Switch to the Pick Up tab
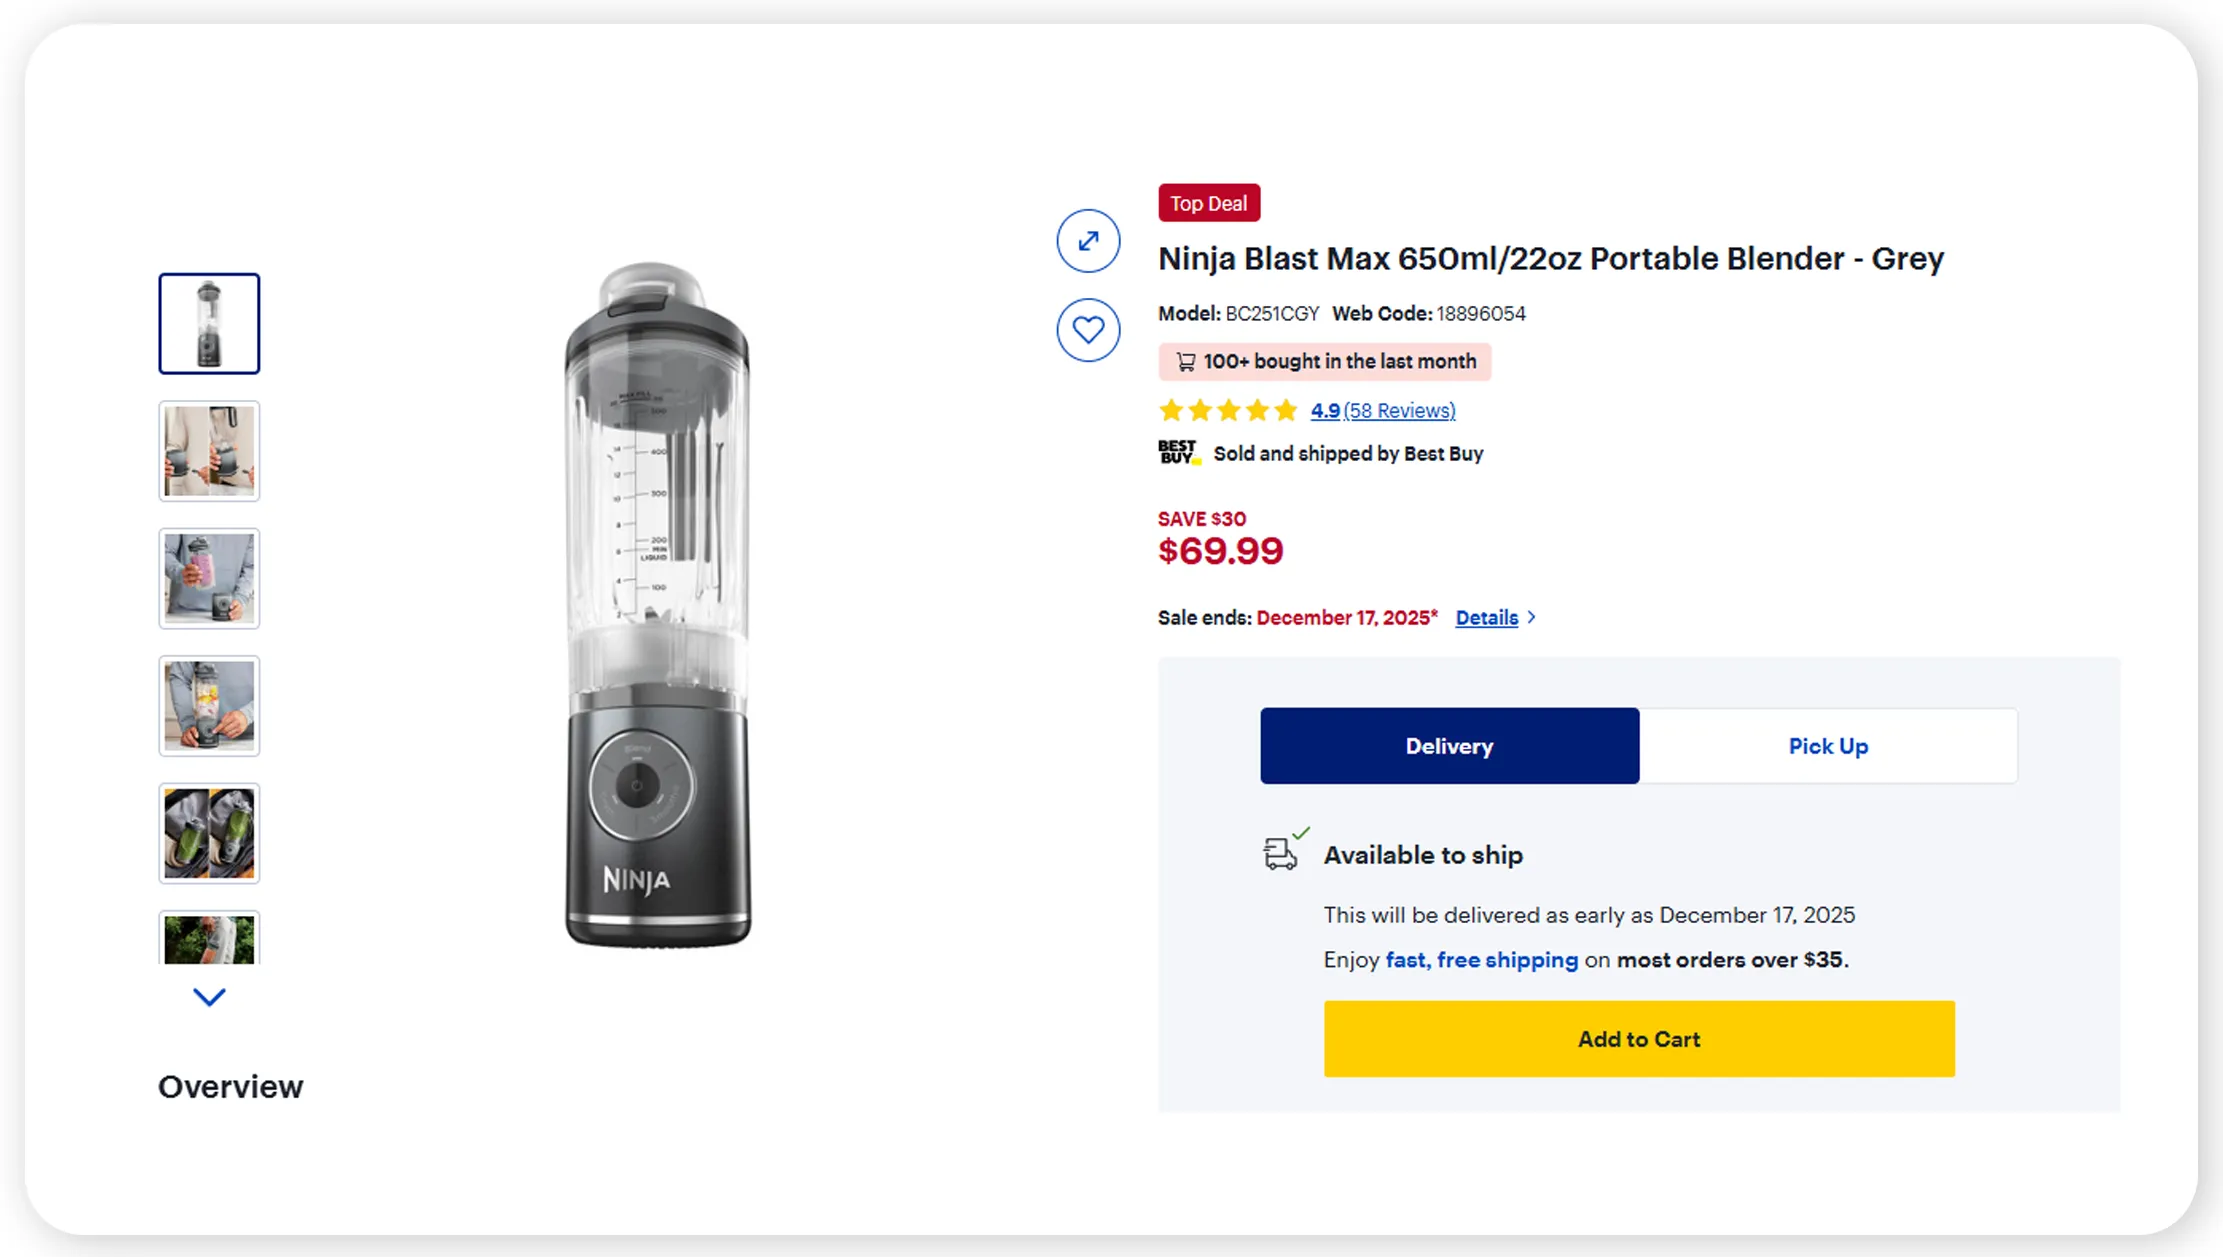The height and width of the screenshot is (1257, 2223). pos(1827,746)
